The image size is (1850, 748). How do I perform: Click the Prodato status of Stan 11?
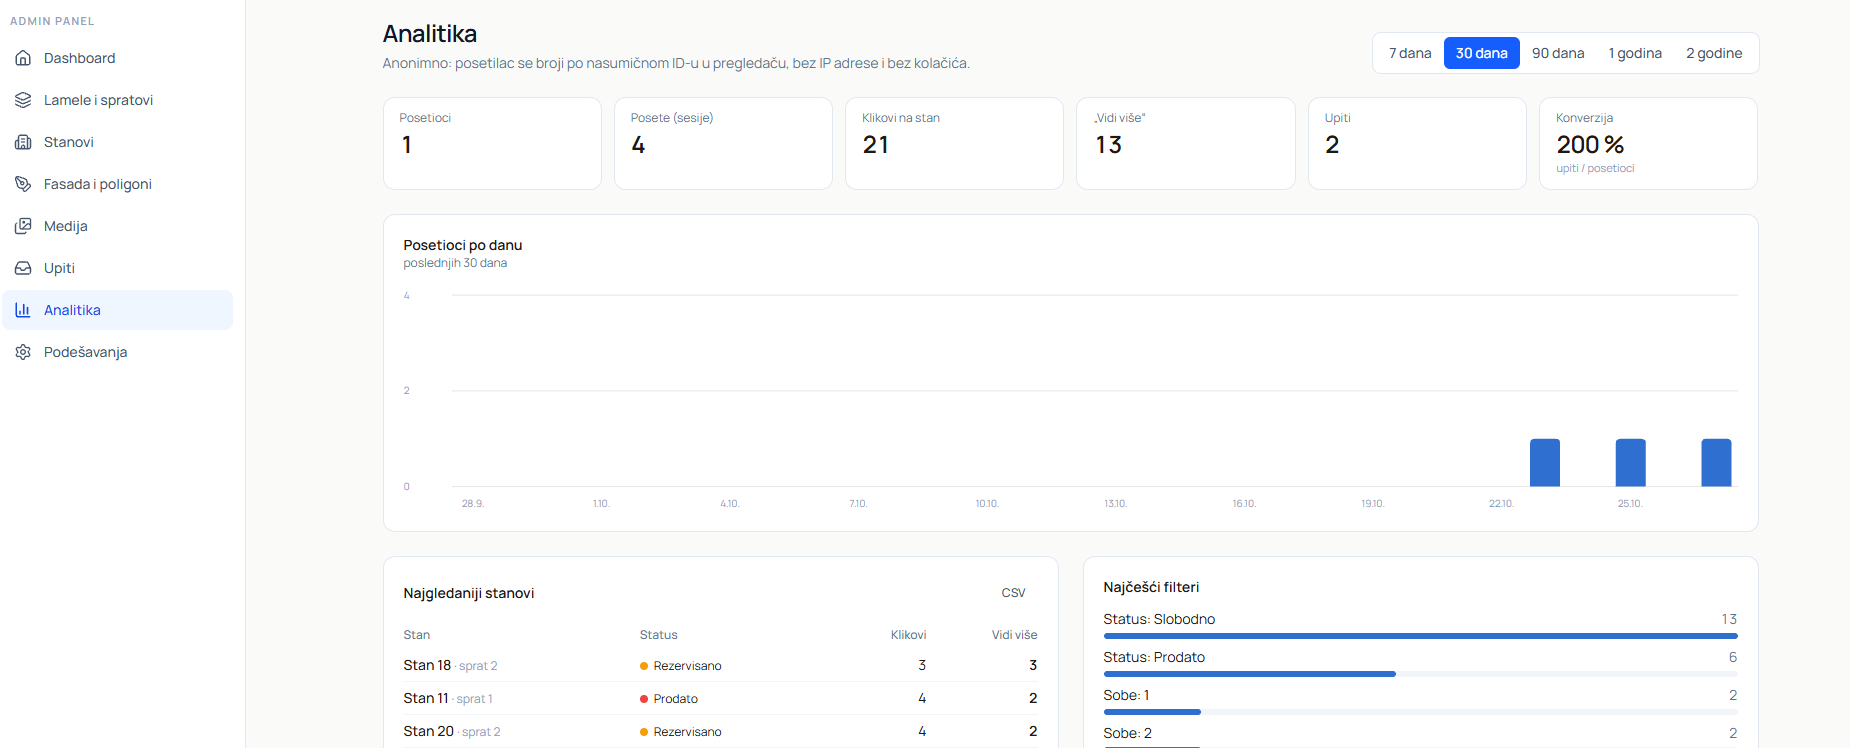pos(669,699)
